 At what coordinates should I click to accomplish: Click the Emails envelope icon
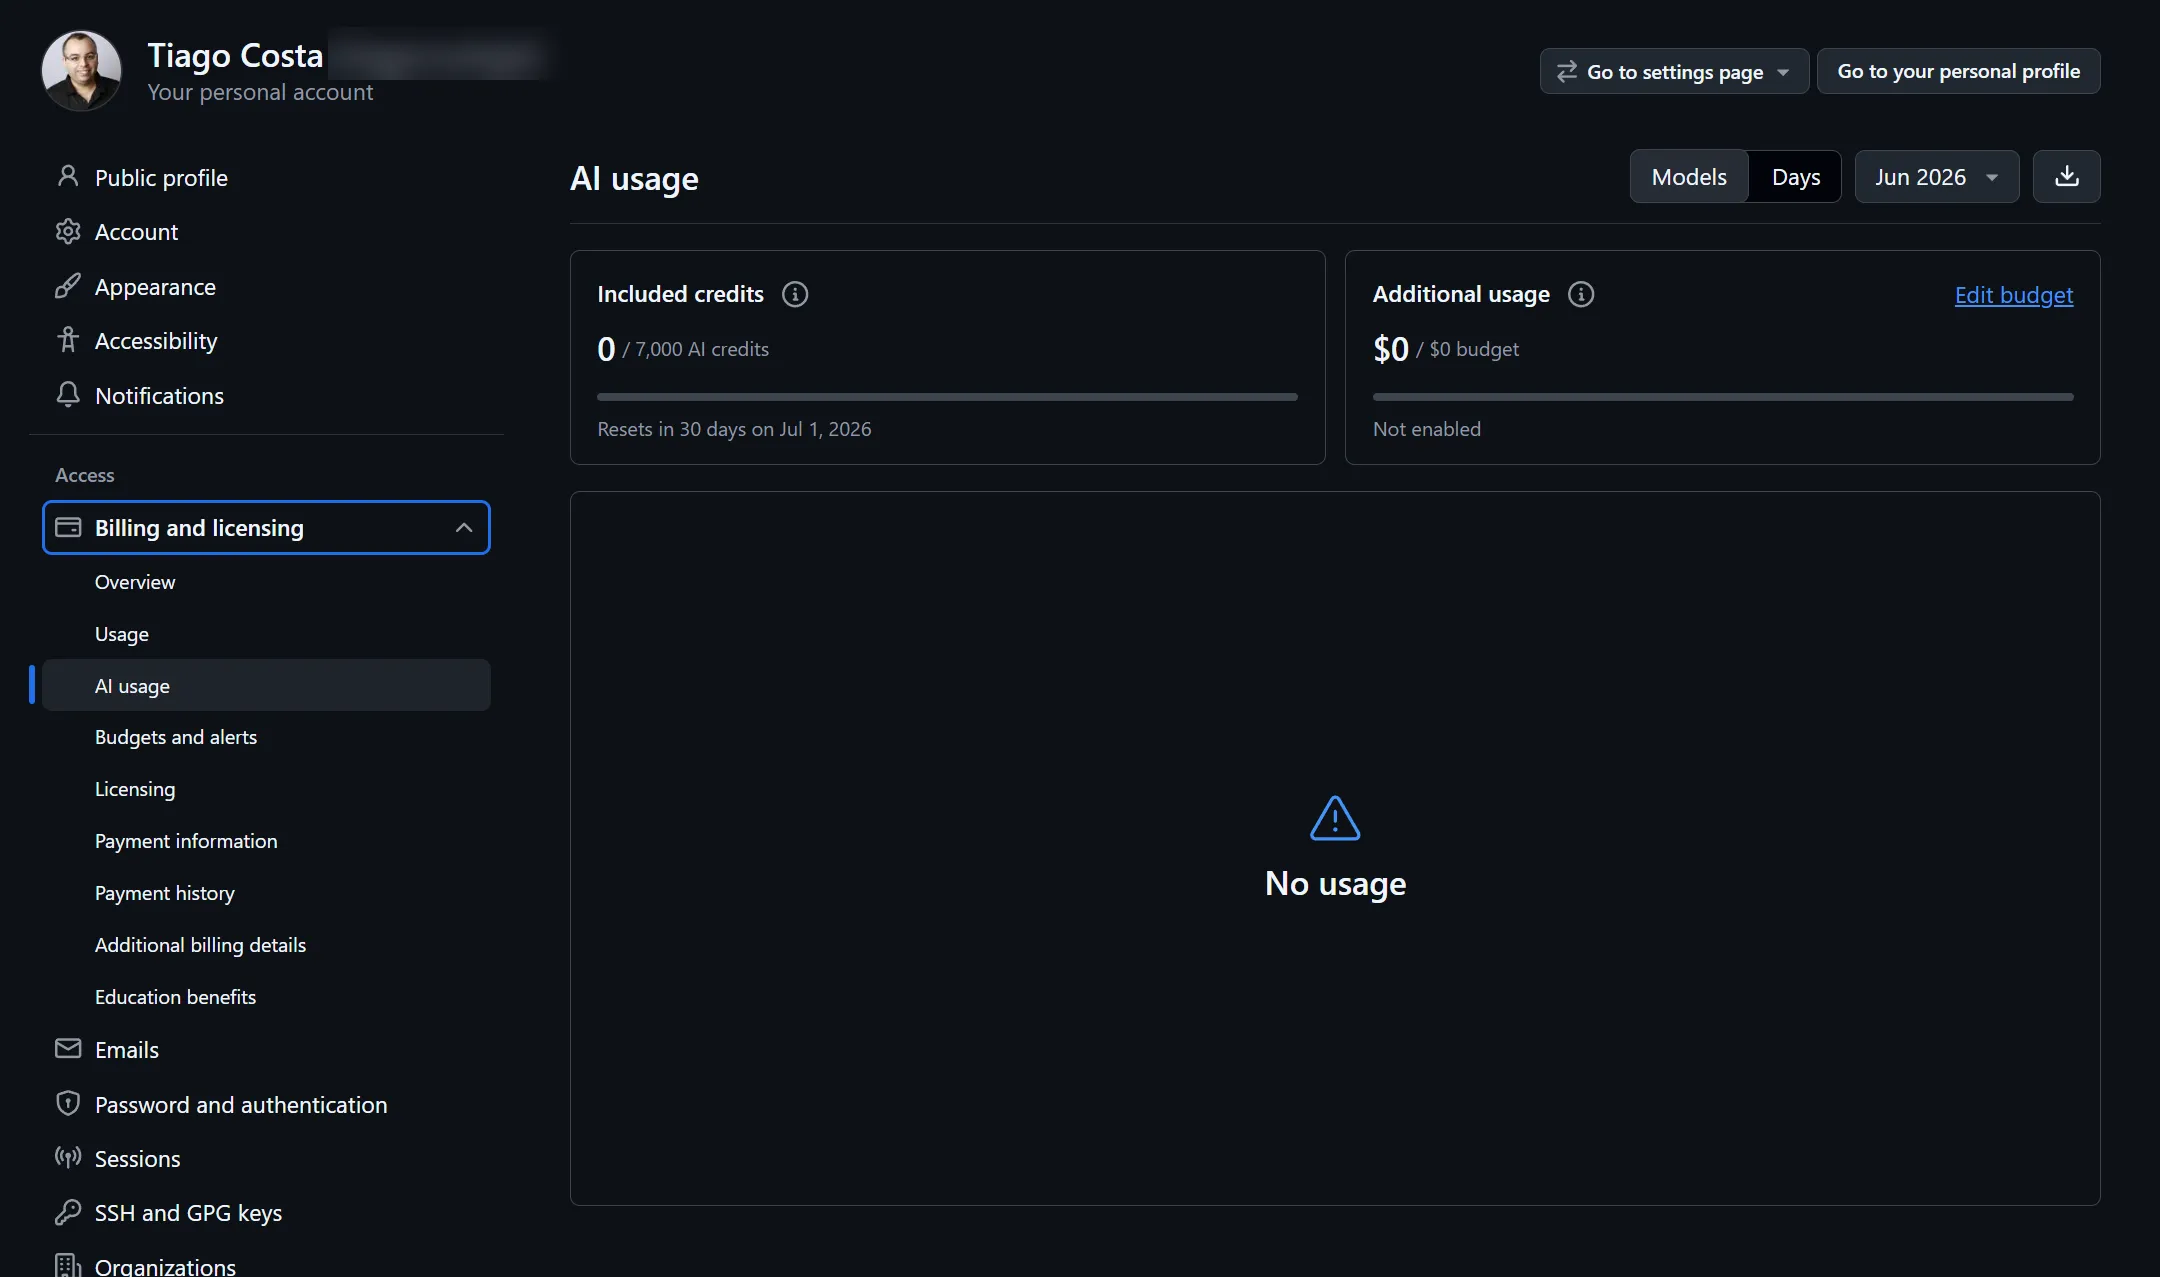[x=68, y=1049]
